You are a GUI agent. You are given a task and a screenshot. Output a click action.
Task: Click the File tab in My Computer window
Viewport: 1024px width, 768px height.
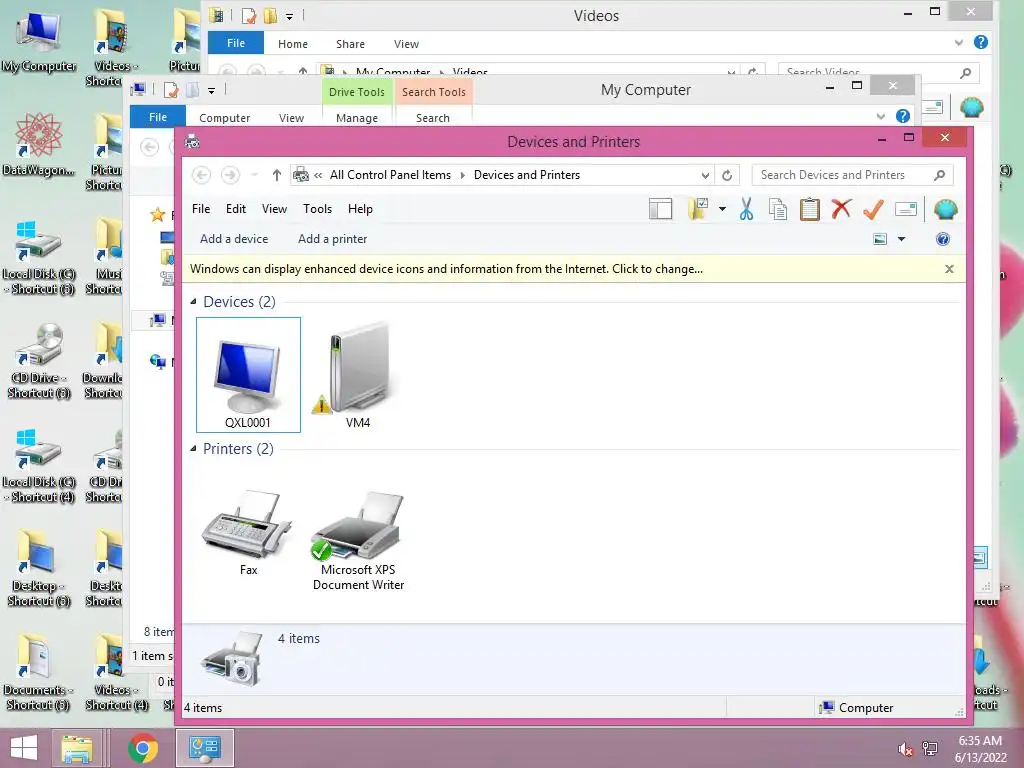tap(158, 117)
